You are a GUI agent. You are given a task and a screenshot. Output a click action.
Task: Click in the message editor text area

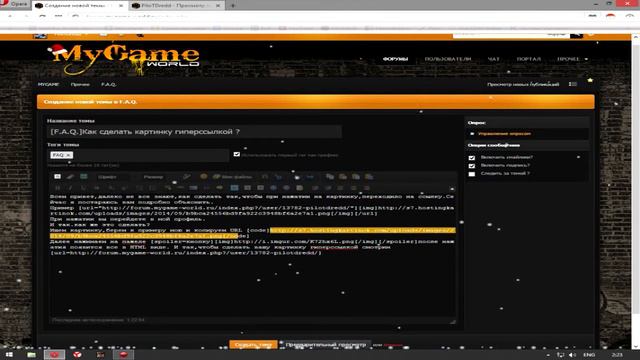pos(252,254)
